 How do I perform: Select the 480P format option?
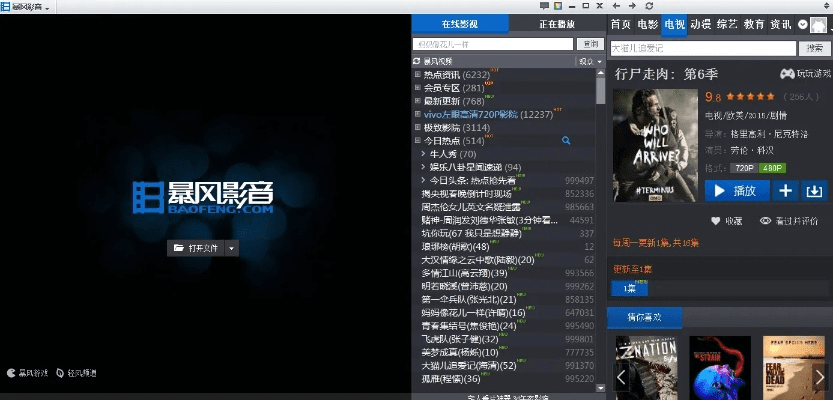pyautogui.click(x=772, y=167)
